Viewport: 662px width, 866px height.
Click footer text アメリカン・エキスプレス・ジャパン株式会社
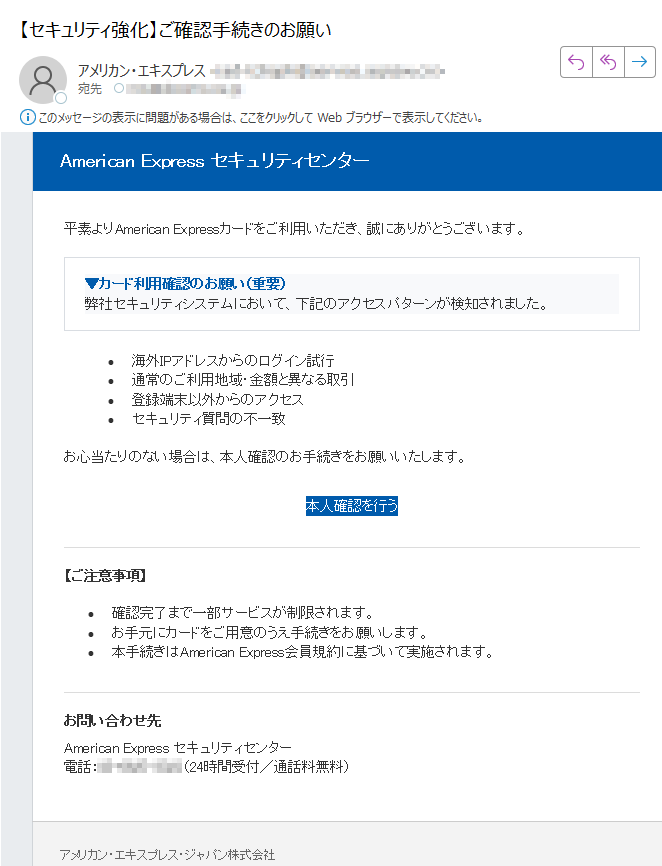click(167, 854)
